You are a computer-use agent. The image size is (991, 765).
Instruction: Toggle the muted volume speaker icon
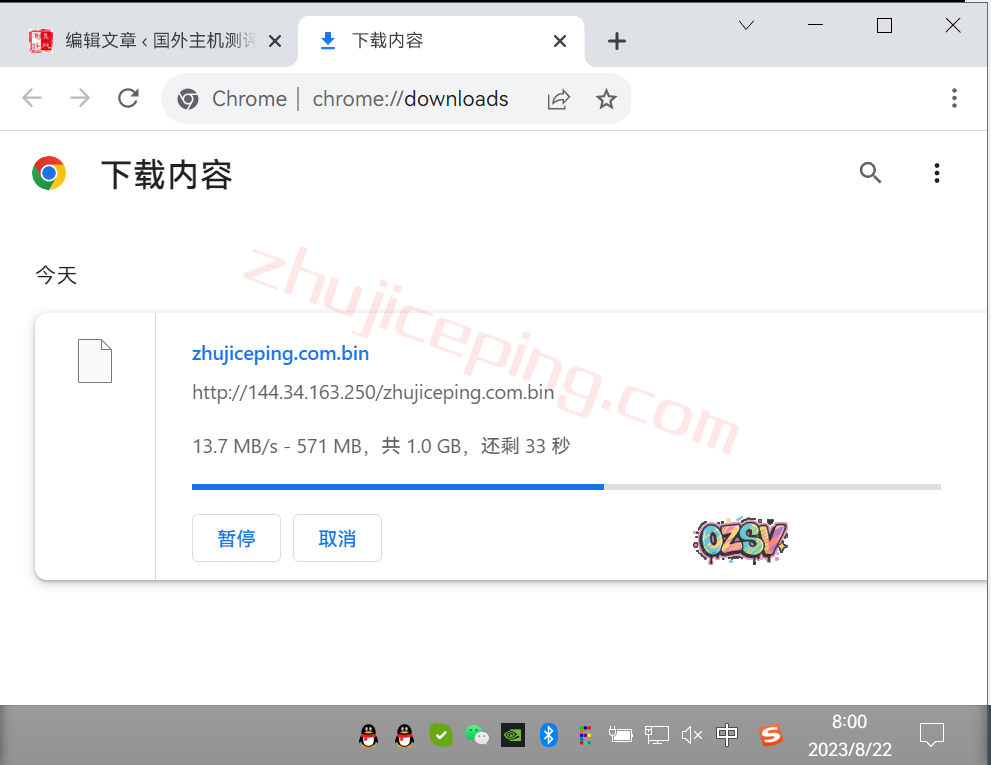(691, 736)
